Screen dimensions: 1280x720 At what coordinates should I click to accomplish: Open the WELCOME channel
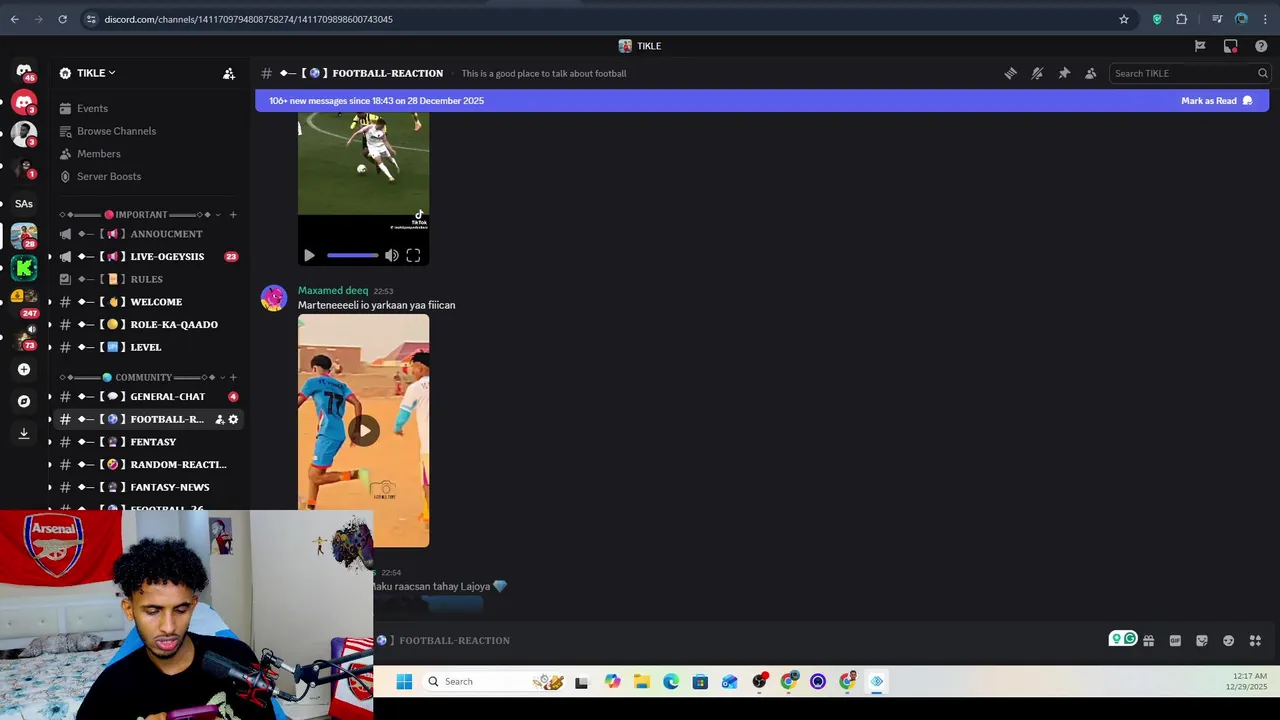point(148,302)
